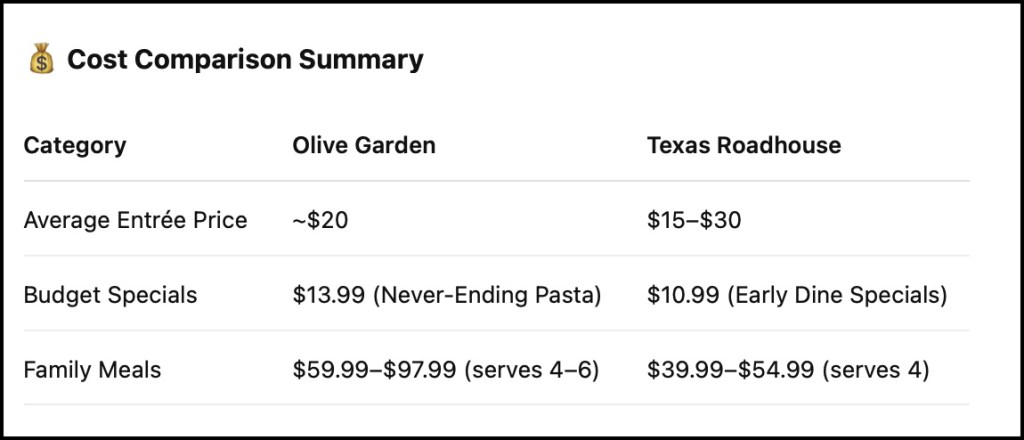Click the Cost Comparison Summary heading
The image size is (1024, 440).
(x=245, y=60)
